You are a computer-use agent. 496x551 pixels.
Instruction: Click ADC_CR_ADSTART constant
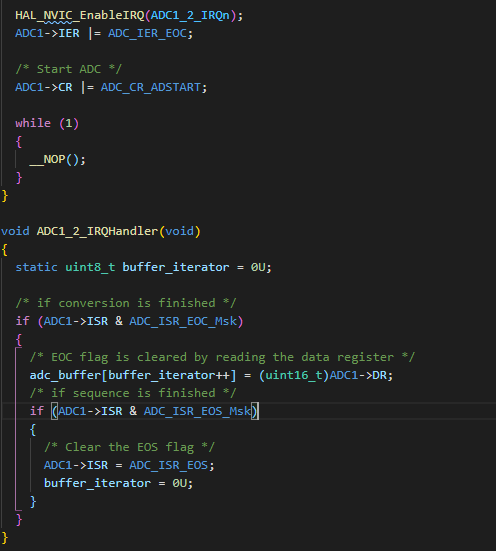[x=151, y=87]
